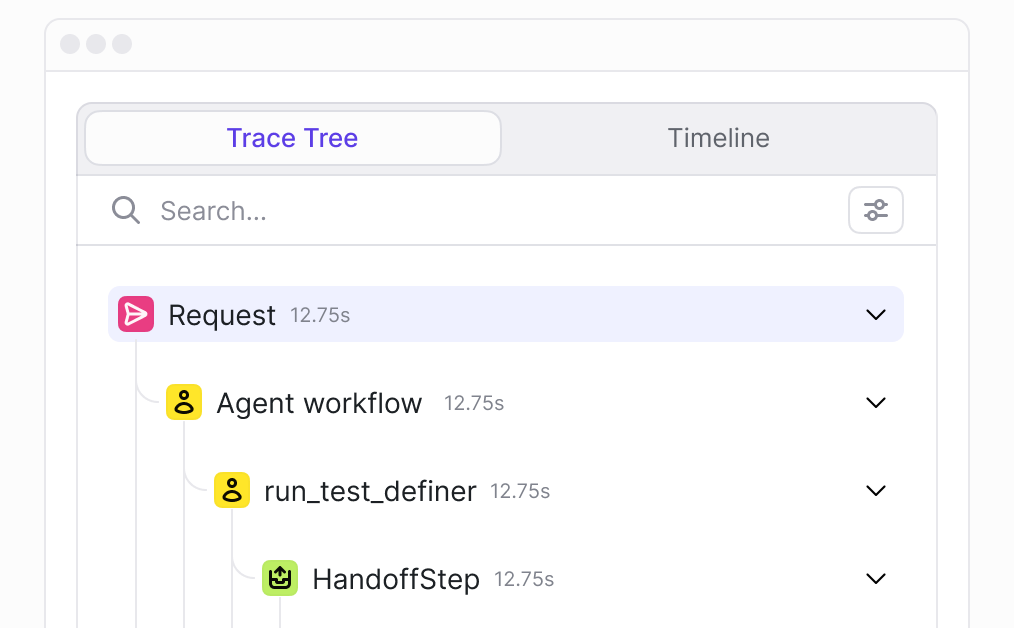Click the Request 12.75s duration label

tap(320, 316)
